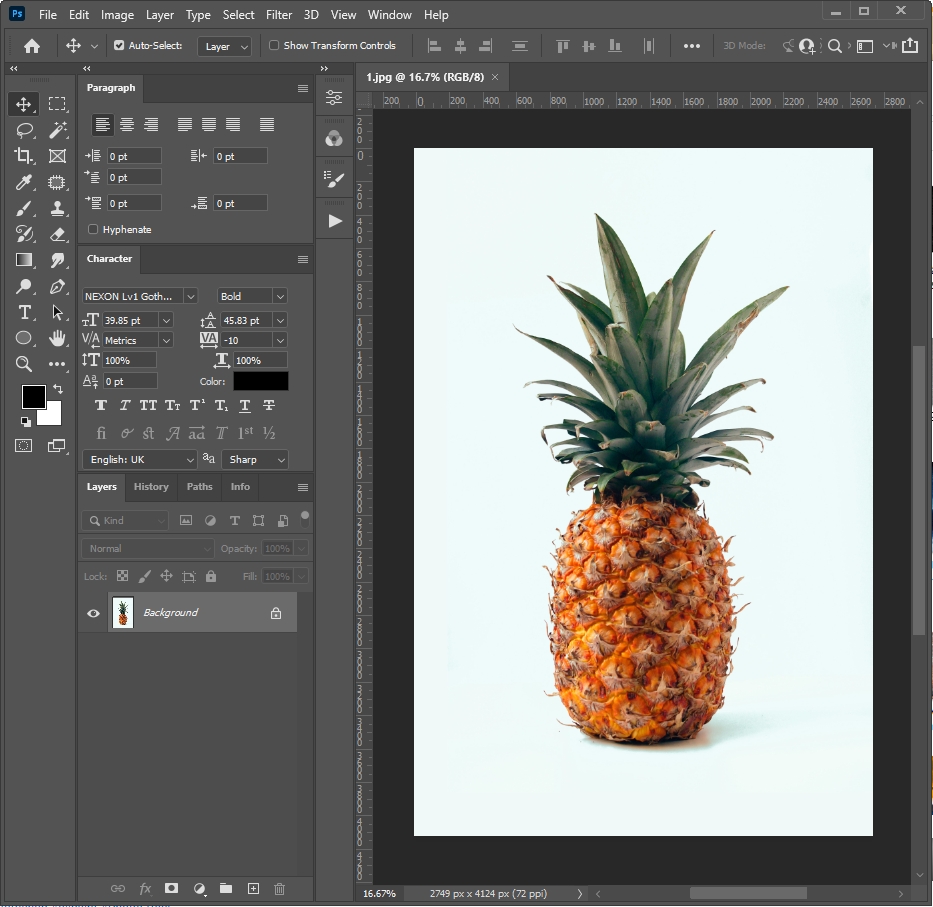
Task: Left align text in Paragraph panel
Action: coord(102,124)
